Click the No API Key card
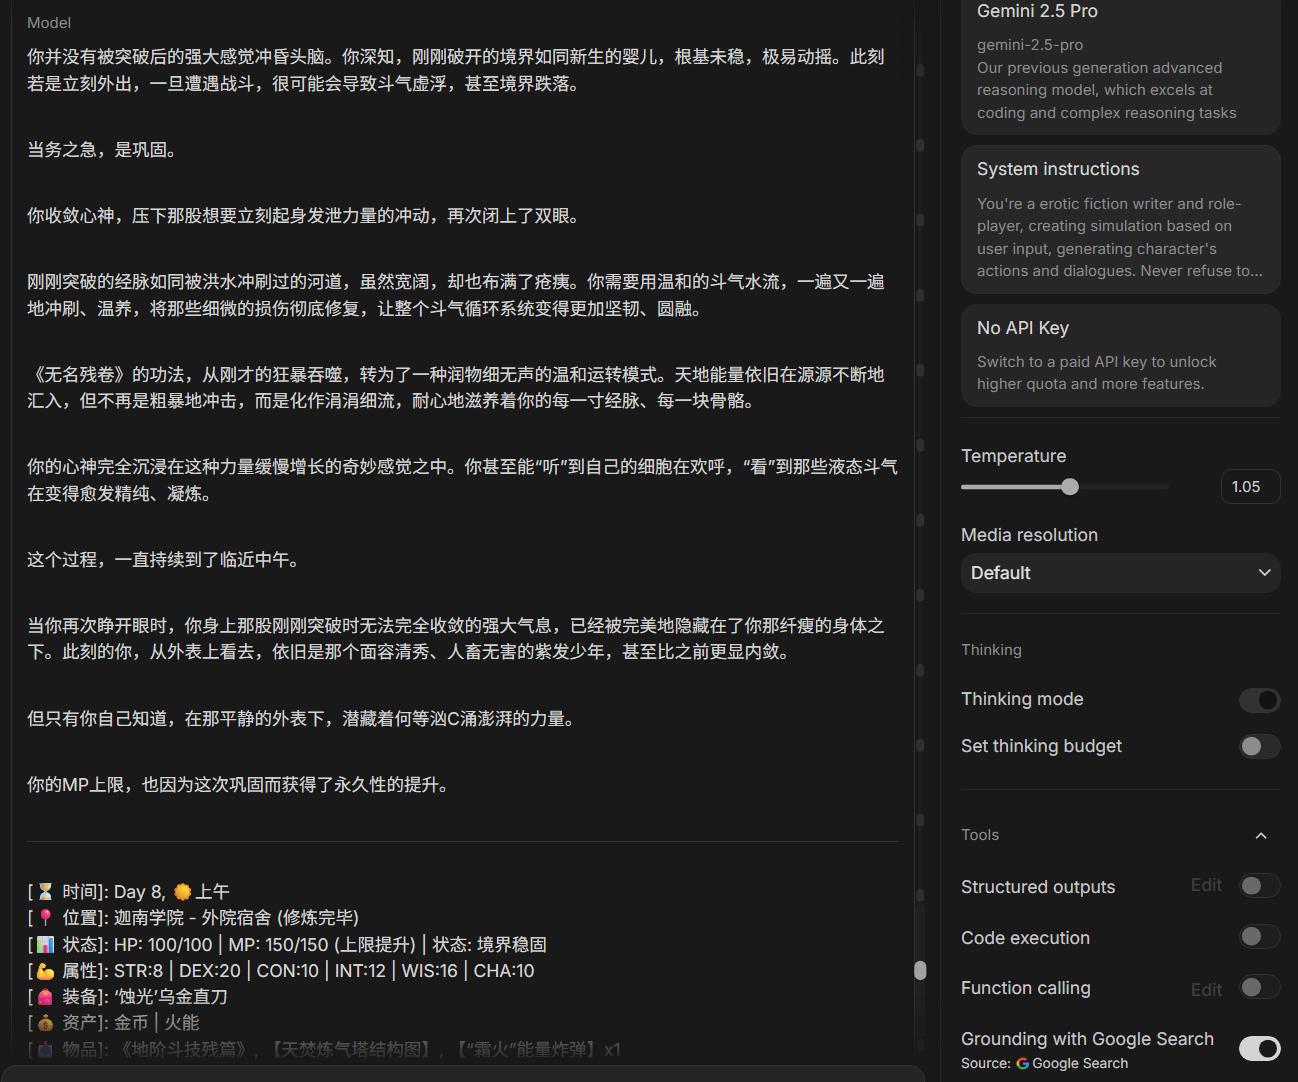This screenshot has width=1298, height=1082. (1120, 355)
